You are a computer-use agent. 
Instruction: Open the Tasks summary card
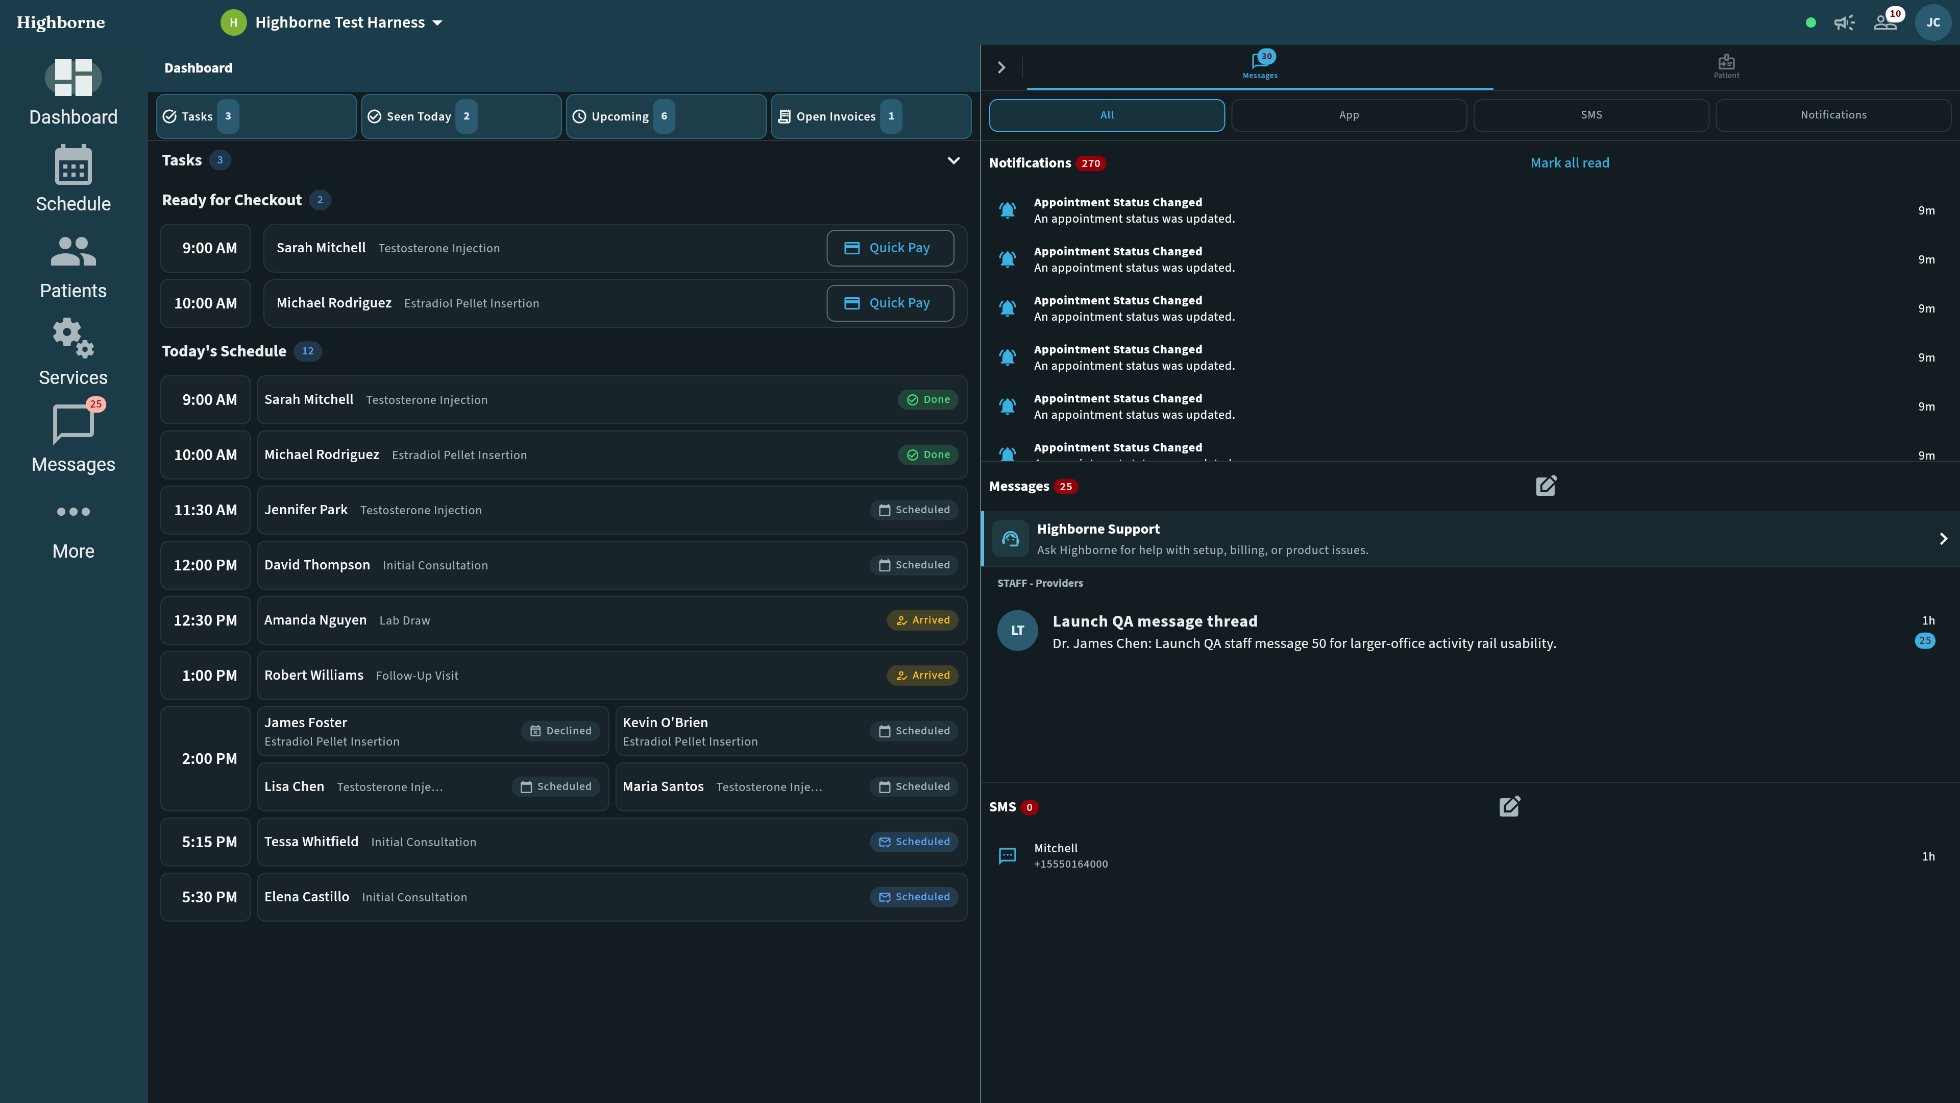point(256,116)
